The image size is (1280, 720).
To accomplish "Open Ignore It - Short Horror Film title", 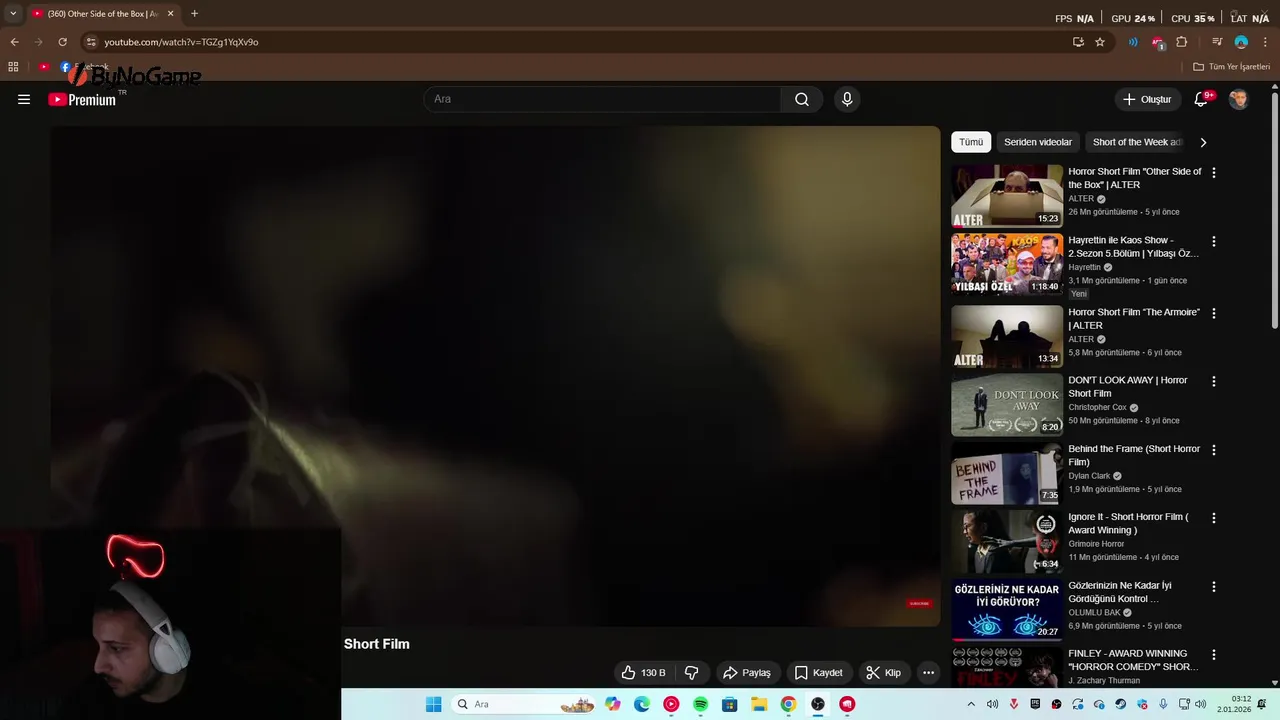I will (1128, 524).
